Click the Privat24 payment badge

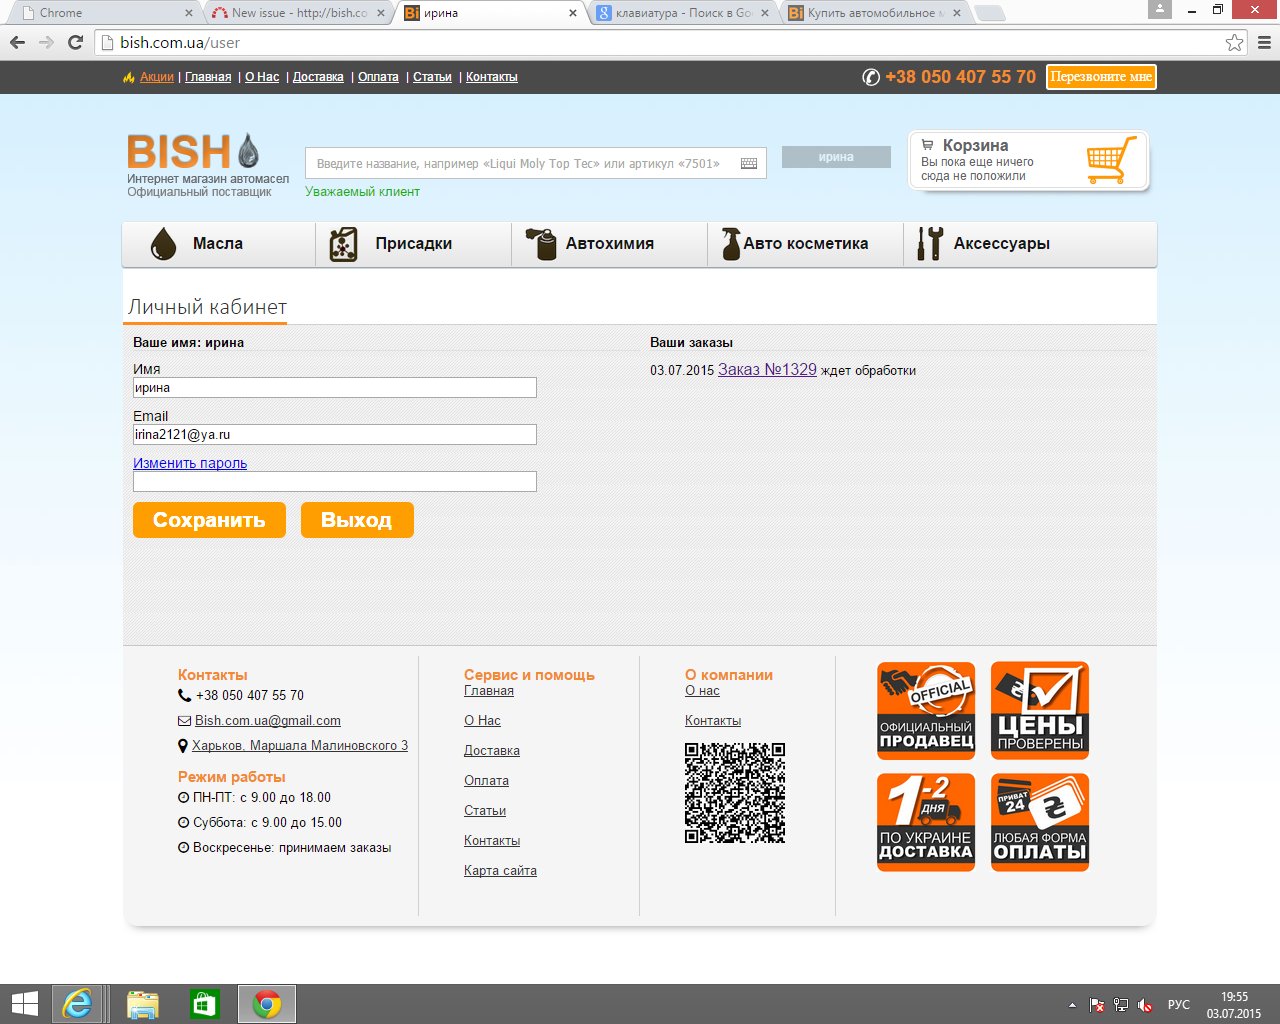[1039, 822]
